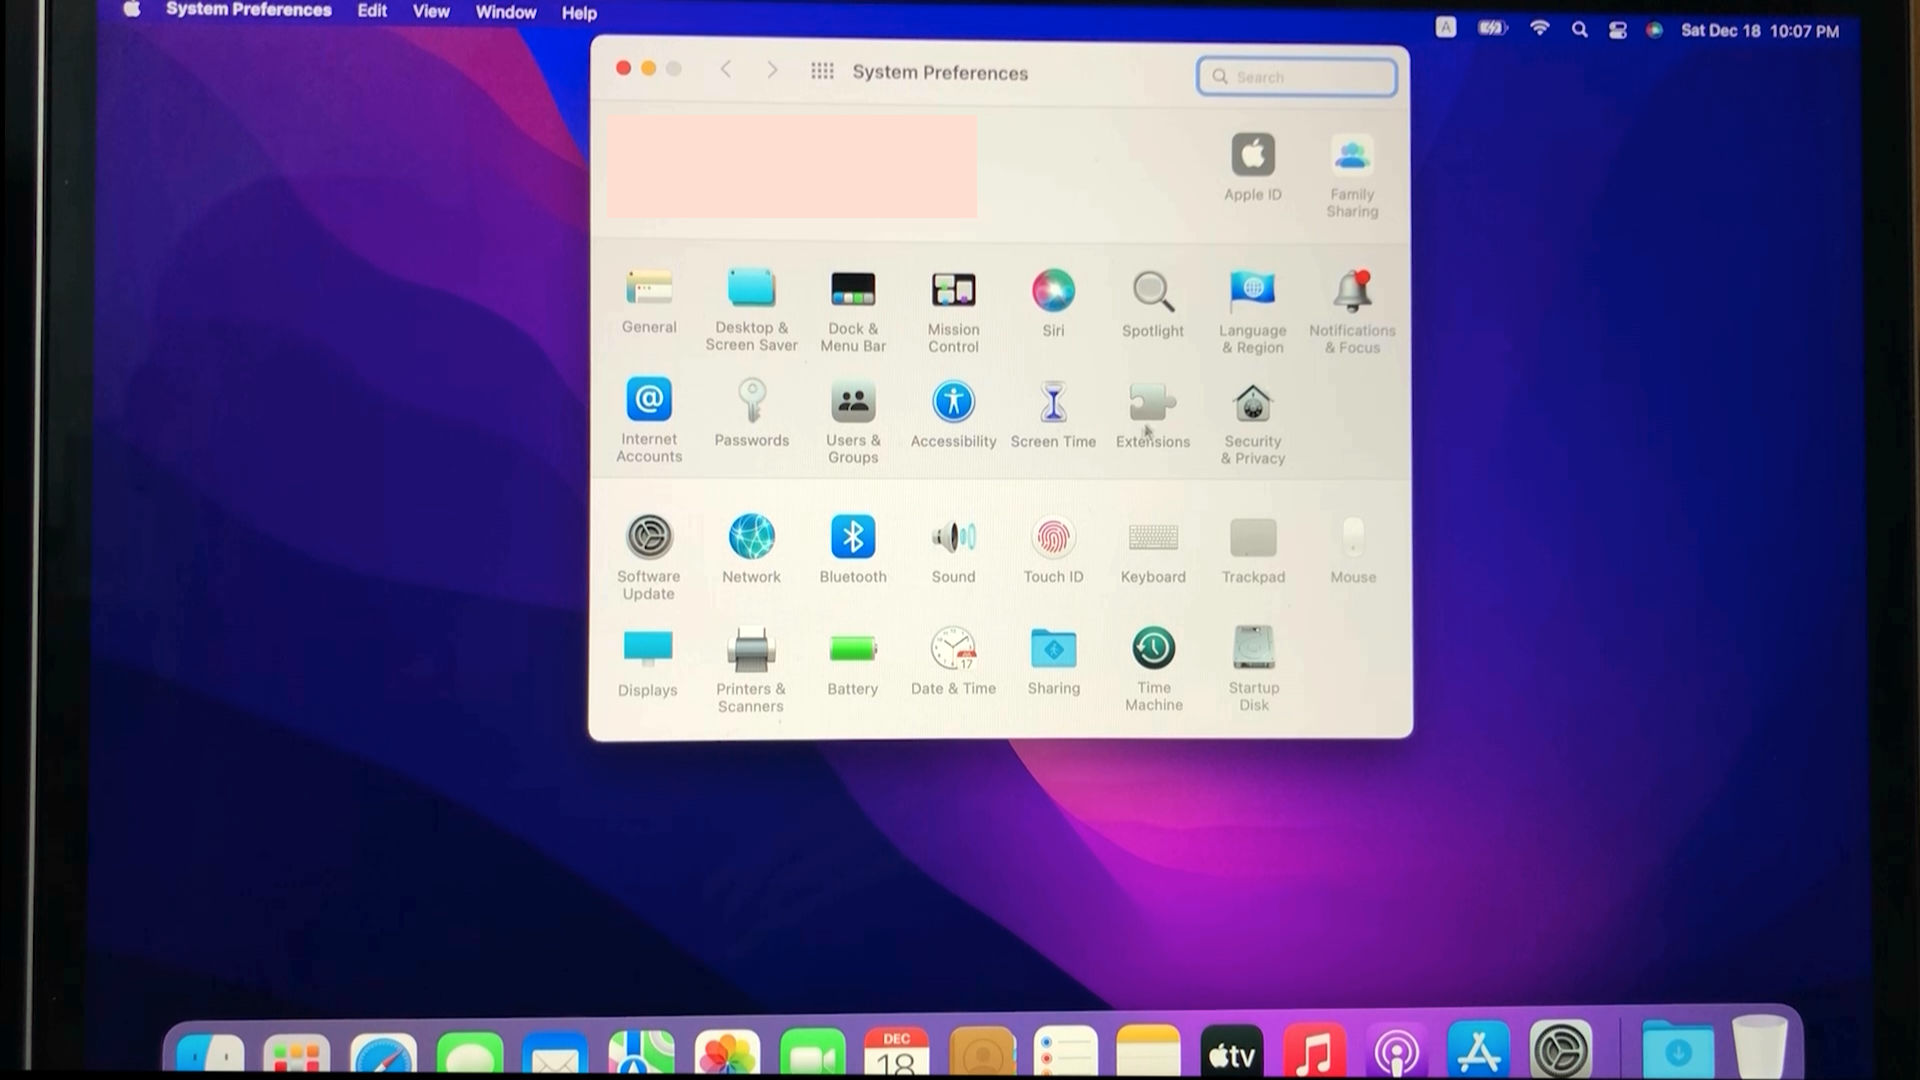
Task: Click the Show All grid button
Action: 822,71
